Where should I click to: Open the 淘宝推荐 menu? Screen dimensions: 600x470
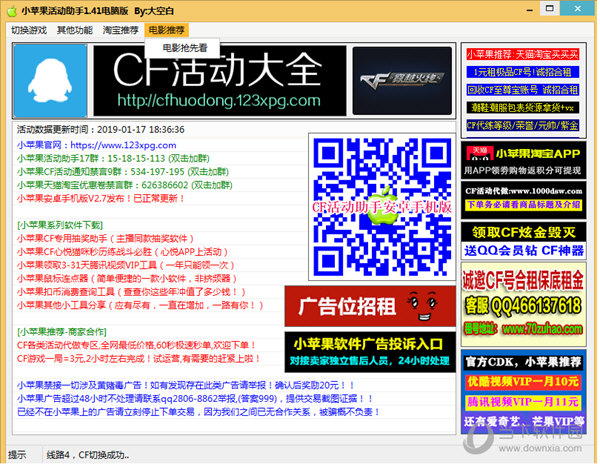[121, 30]
